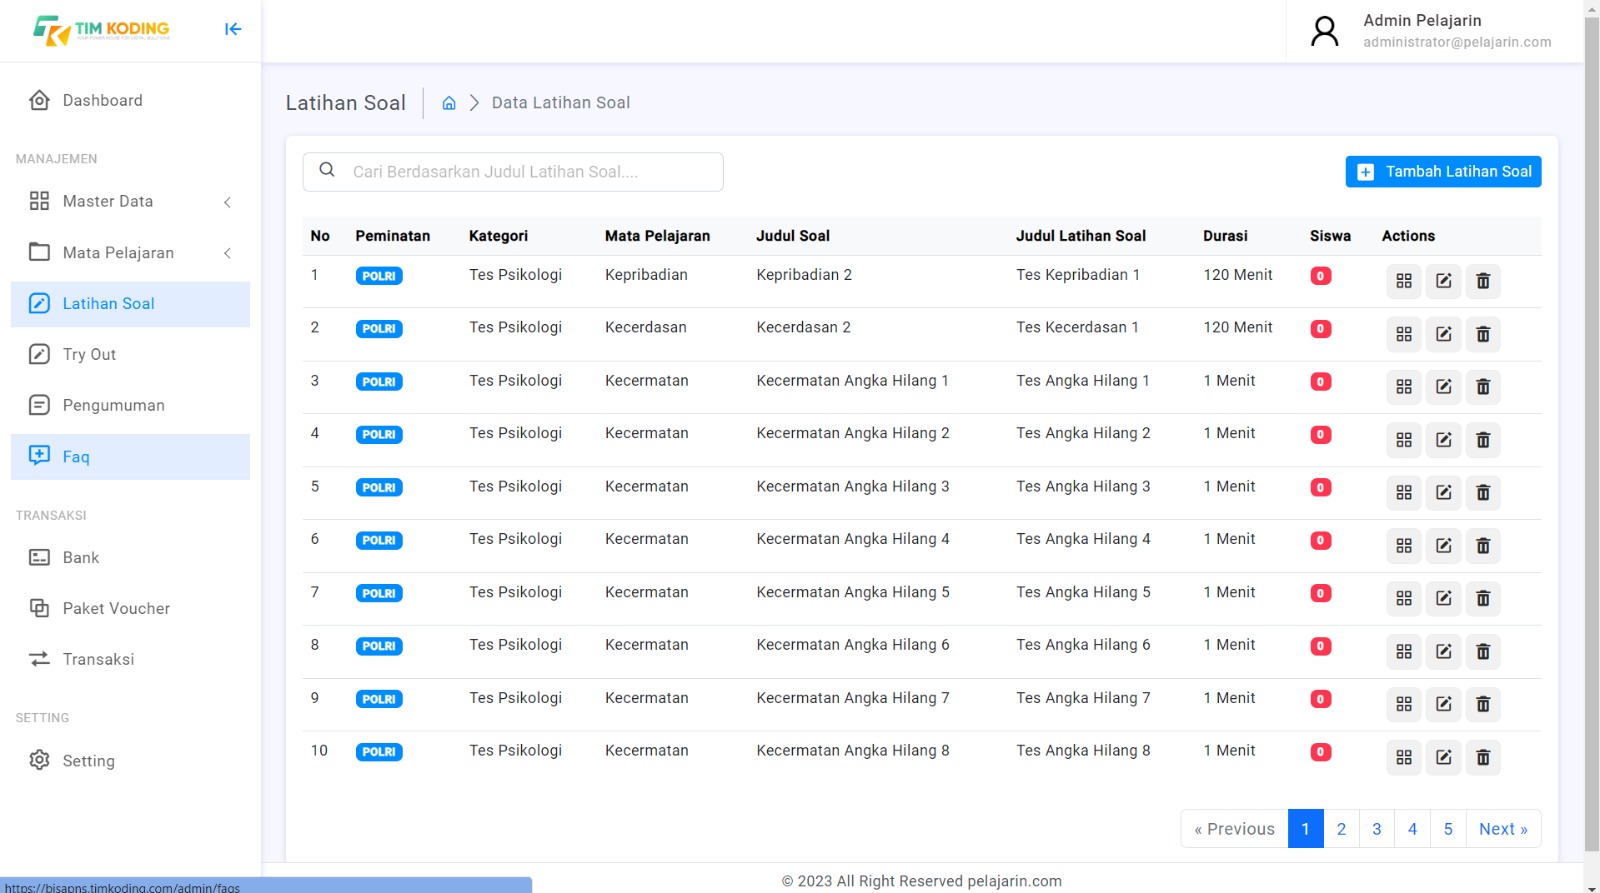Viewport: 1600px width, 893px height.
Task: Focus the Cari Berdasarkan Judul search field
Action: click(x=513, y=172)
